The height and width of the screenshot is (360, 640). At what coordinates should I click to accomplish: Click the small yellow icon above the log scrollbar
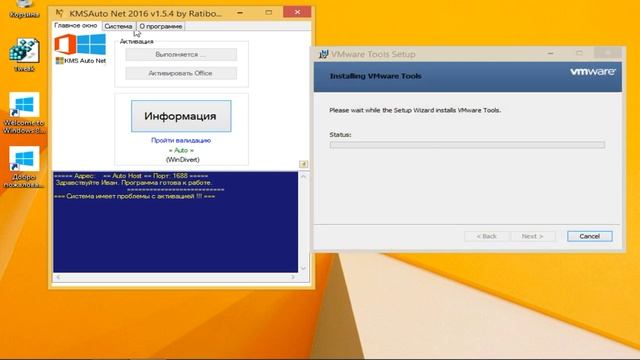(x=303, y=164)
